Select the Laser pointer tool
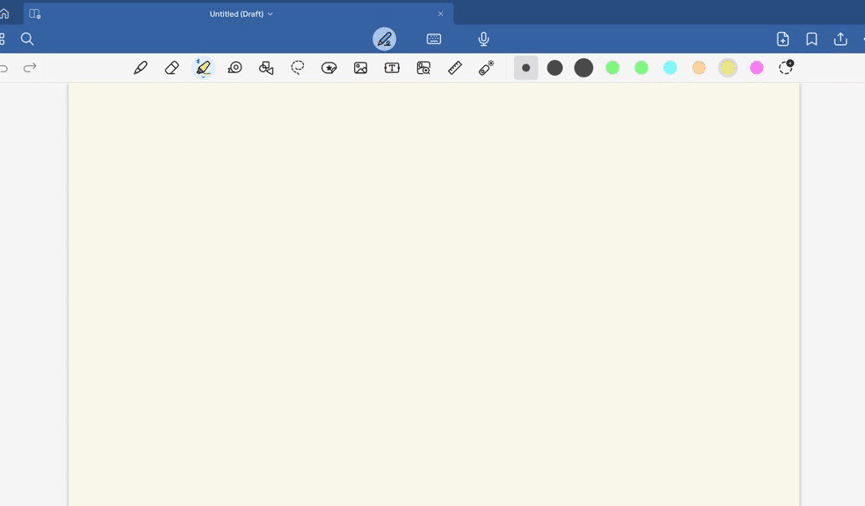Image resolution: width=865 pixels, height=506 pixels. click(x=486, y=68)
